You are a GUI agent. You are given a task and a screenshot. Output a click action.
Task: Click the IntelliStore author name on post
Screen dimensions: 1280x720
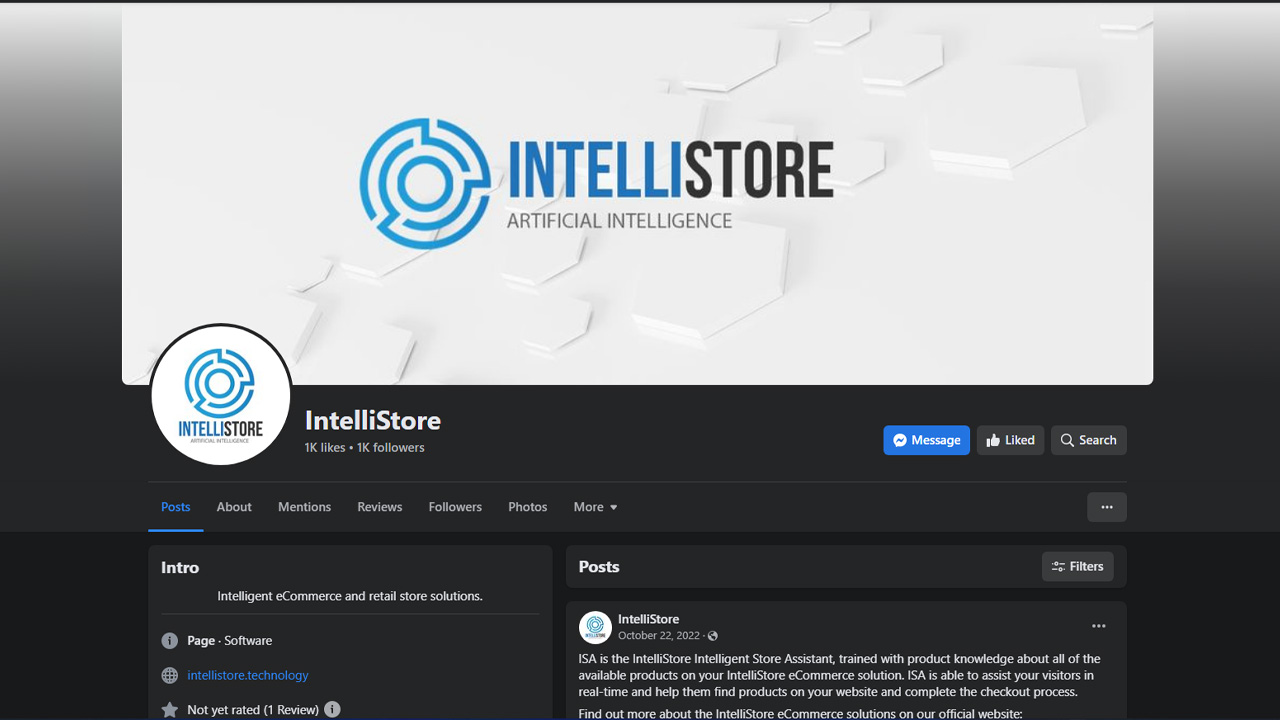pyautogui.click(x=648, y=619)
